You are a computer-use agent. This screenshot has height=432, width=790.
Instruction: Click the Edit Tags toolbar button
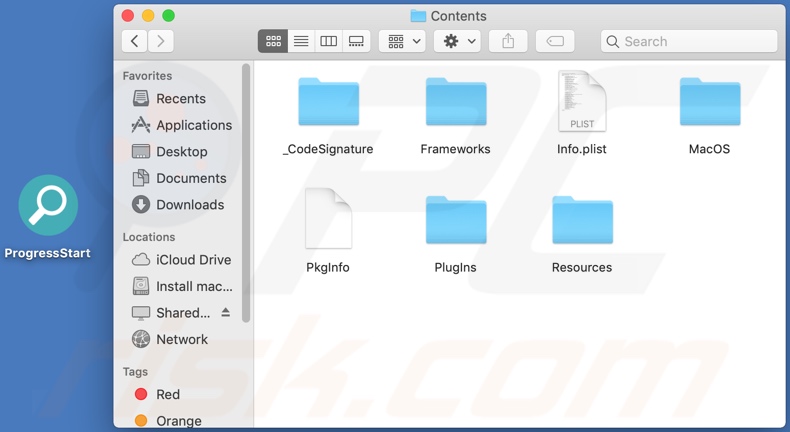coord(555,41)
